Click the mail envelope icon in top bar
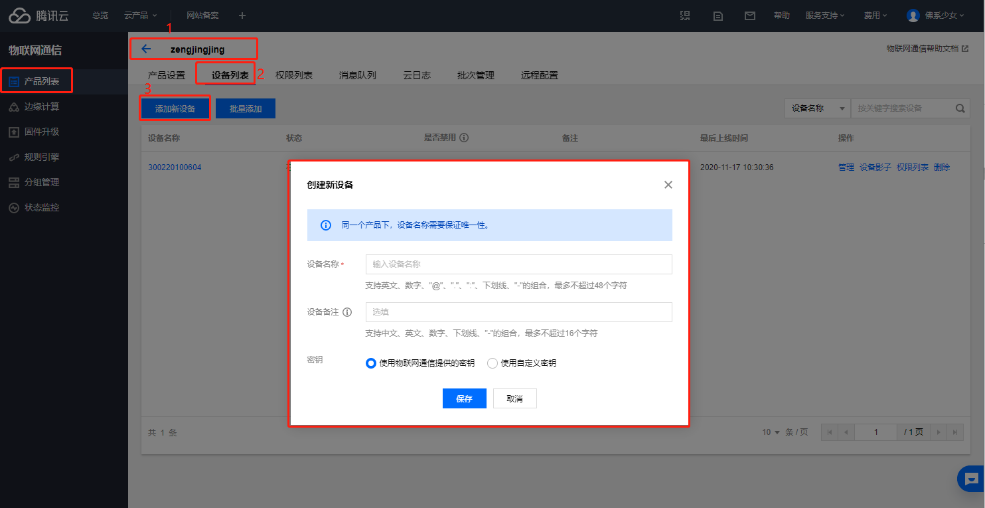 [749, 16]
